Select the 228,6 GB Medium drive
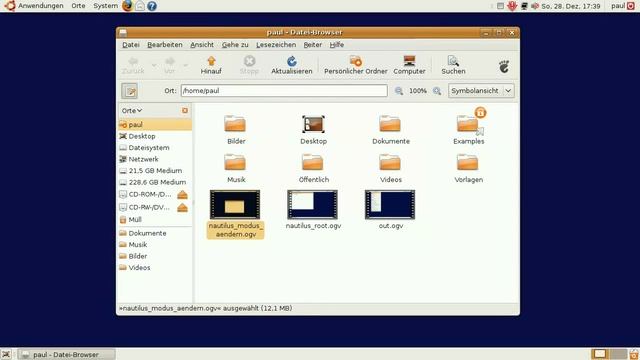Viewport: 640px width, 360px height. tap(155, 182)
